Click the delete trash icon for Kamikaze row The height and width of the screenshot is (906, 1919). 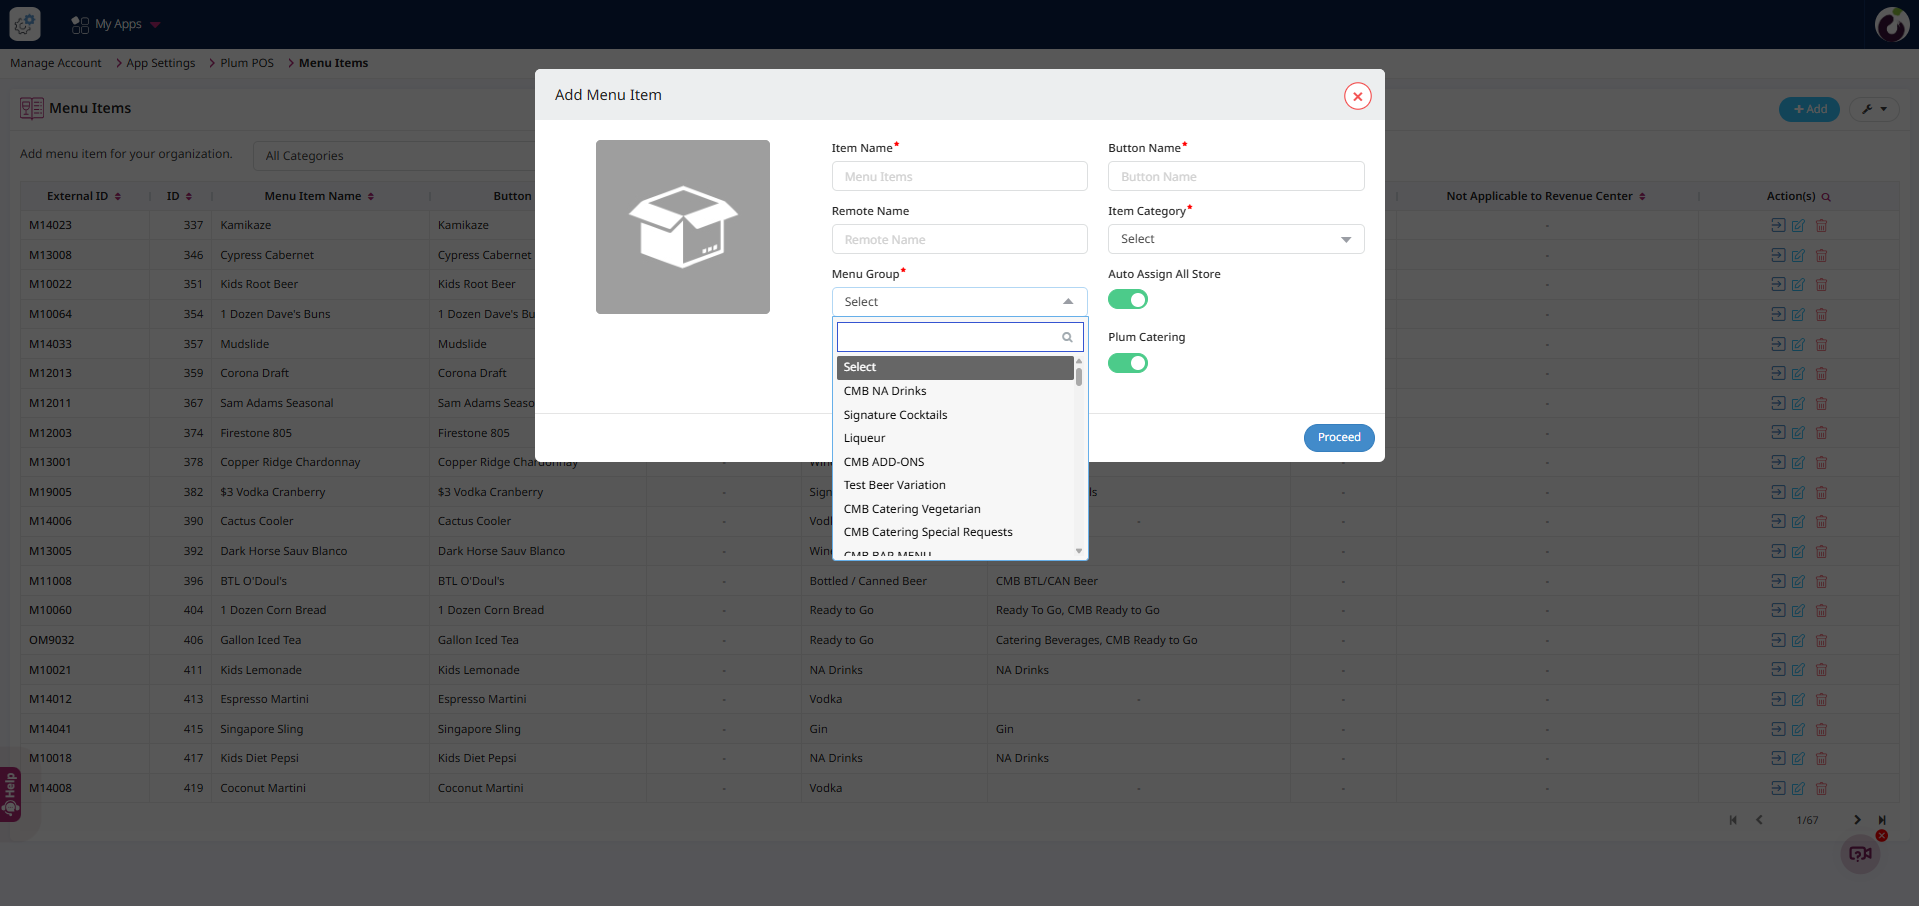1821,226
